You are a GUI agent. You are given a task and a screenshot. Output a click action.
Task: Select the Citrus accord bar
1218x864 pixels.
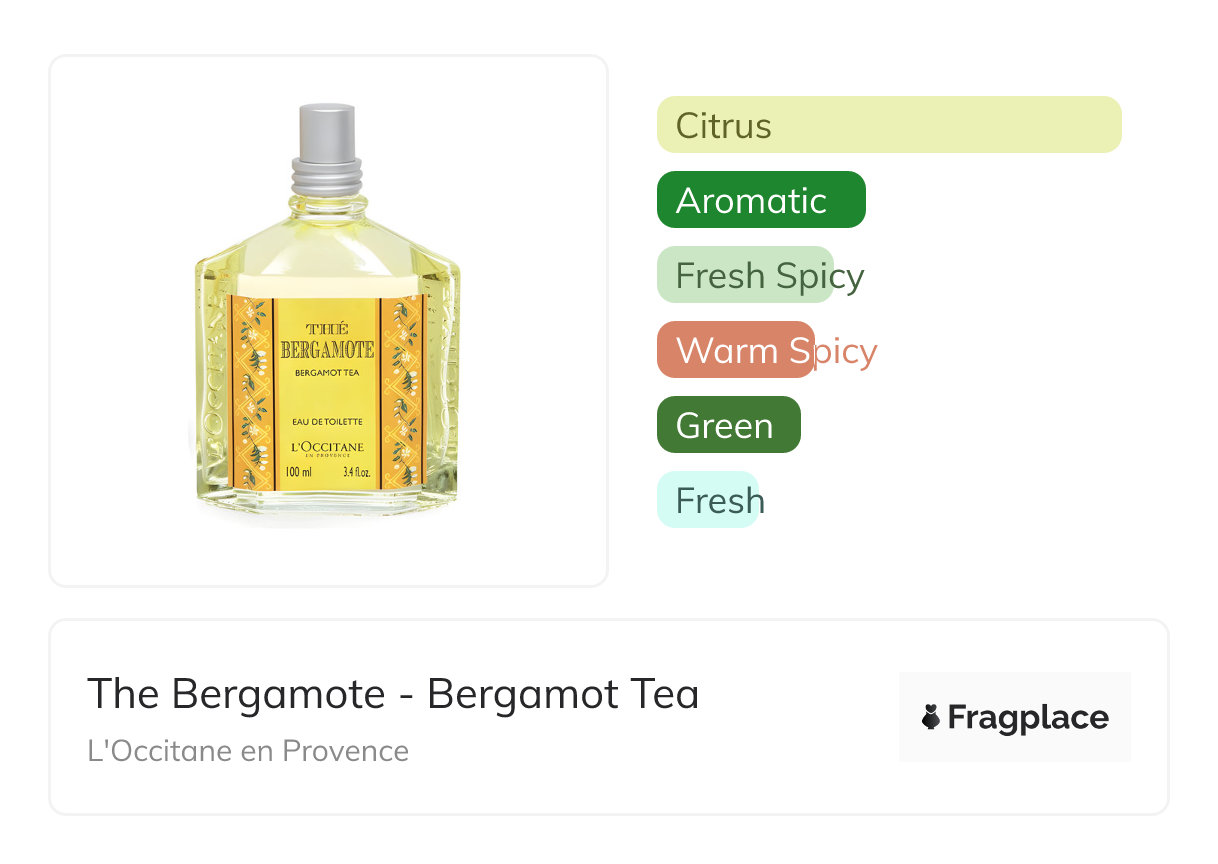pos(888,125)
